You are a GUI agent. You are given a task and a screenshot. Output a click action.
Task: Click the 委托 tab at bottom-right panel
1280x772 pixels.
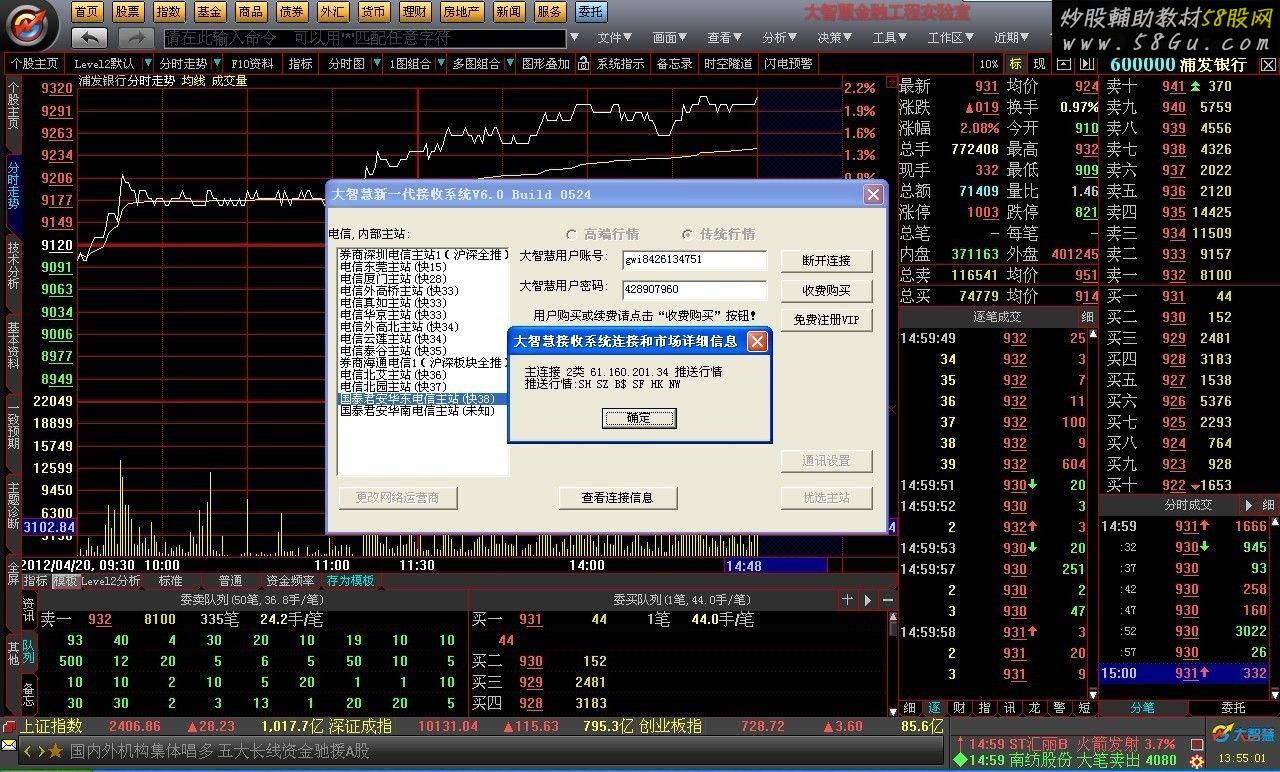(1233, 707)
